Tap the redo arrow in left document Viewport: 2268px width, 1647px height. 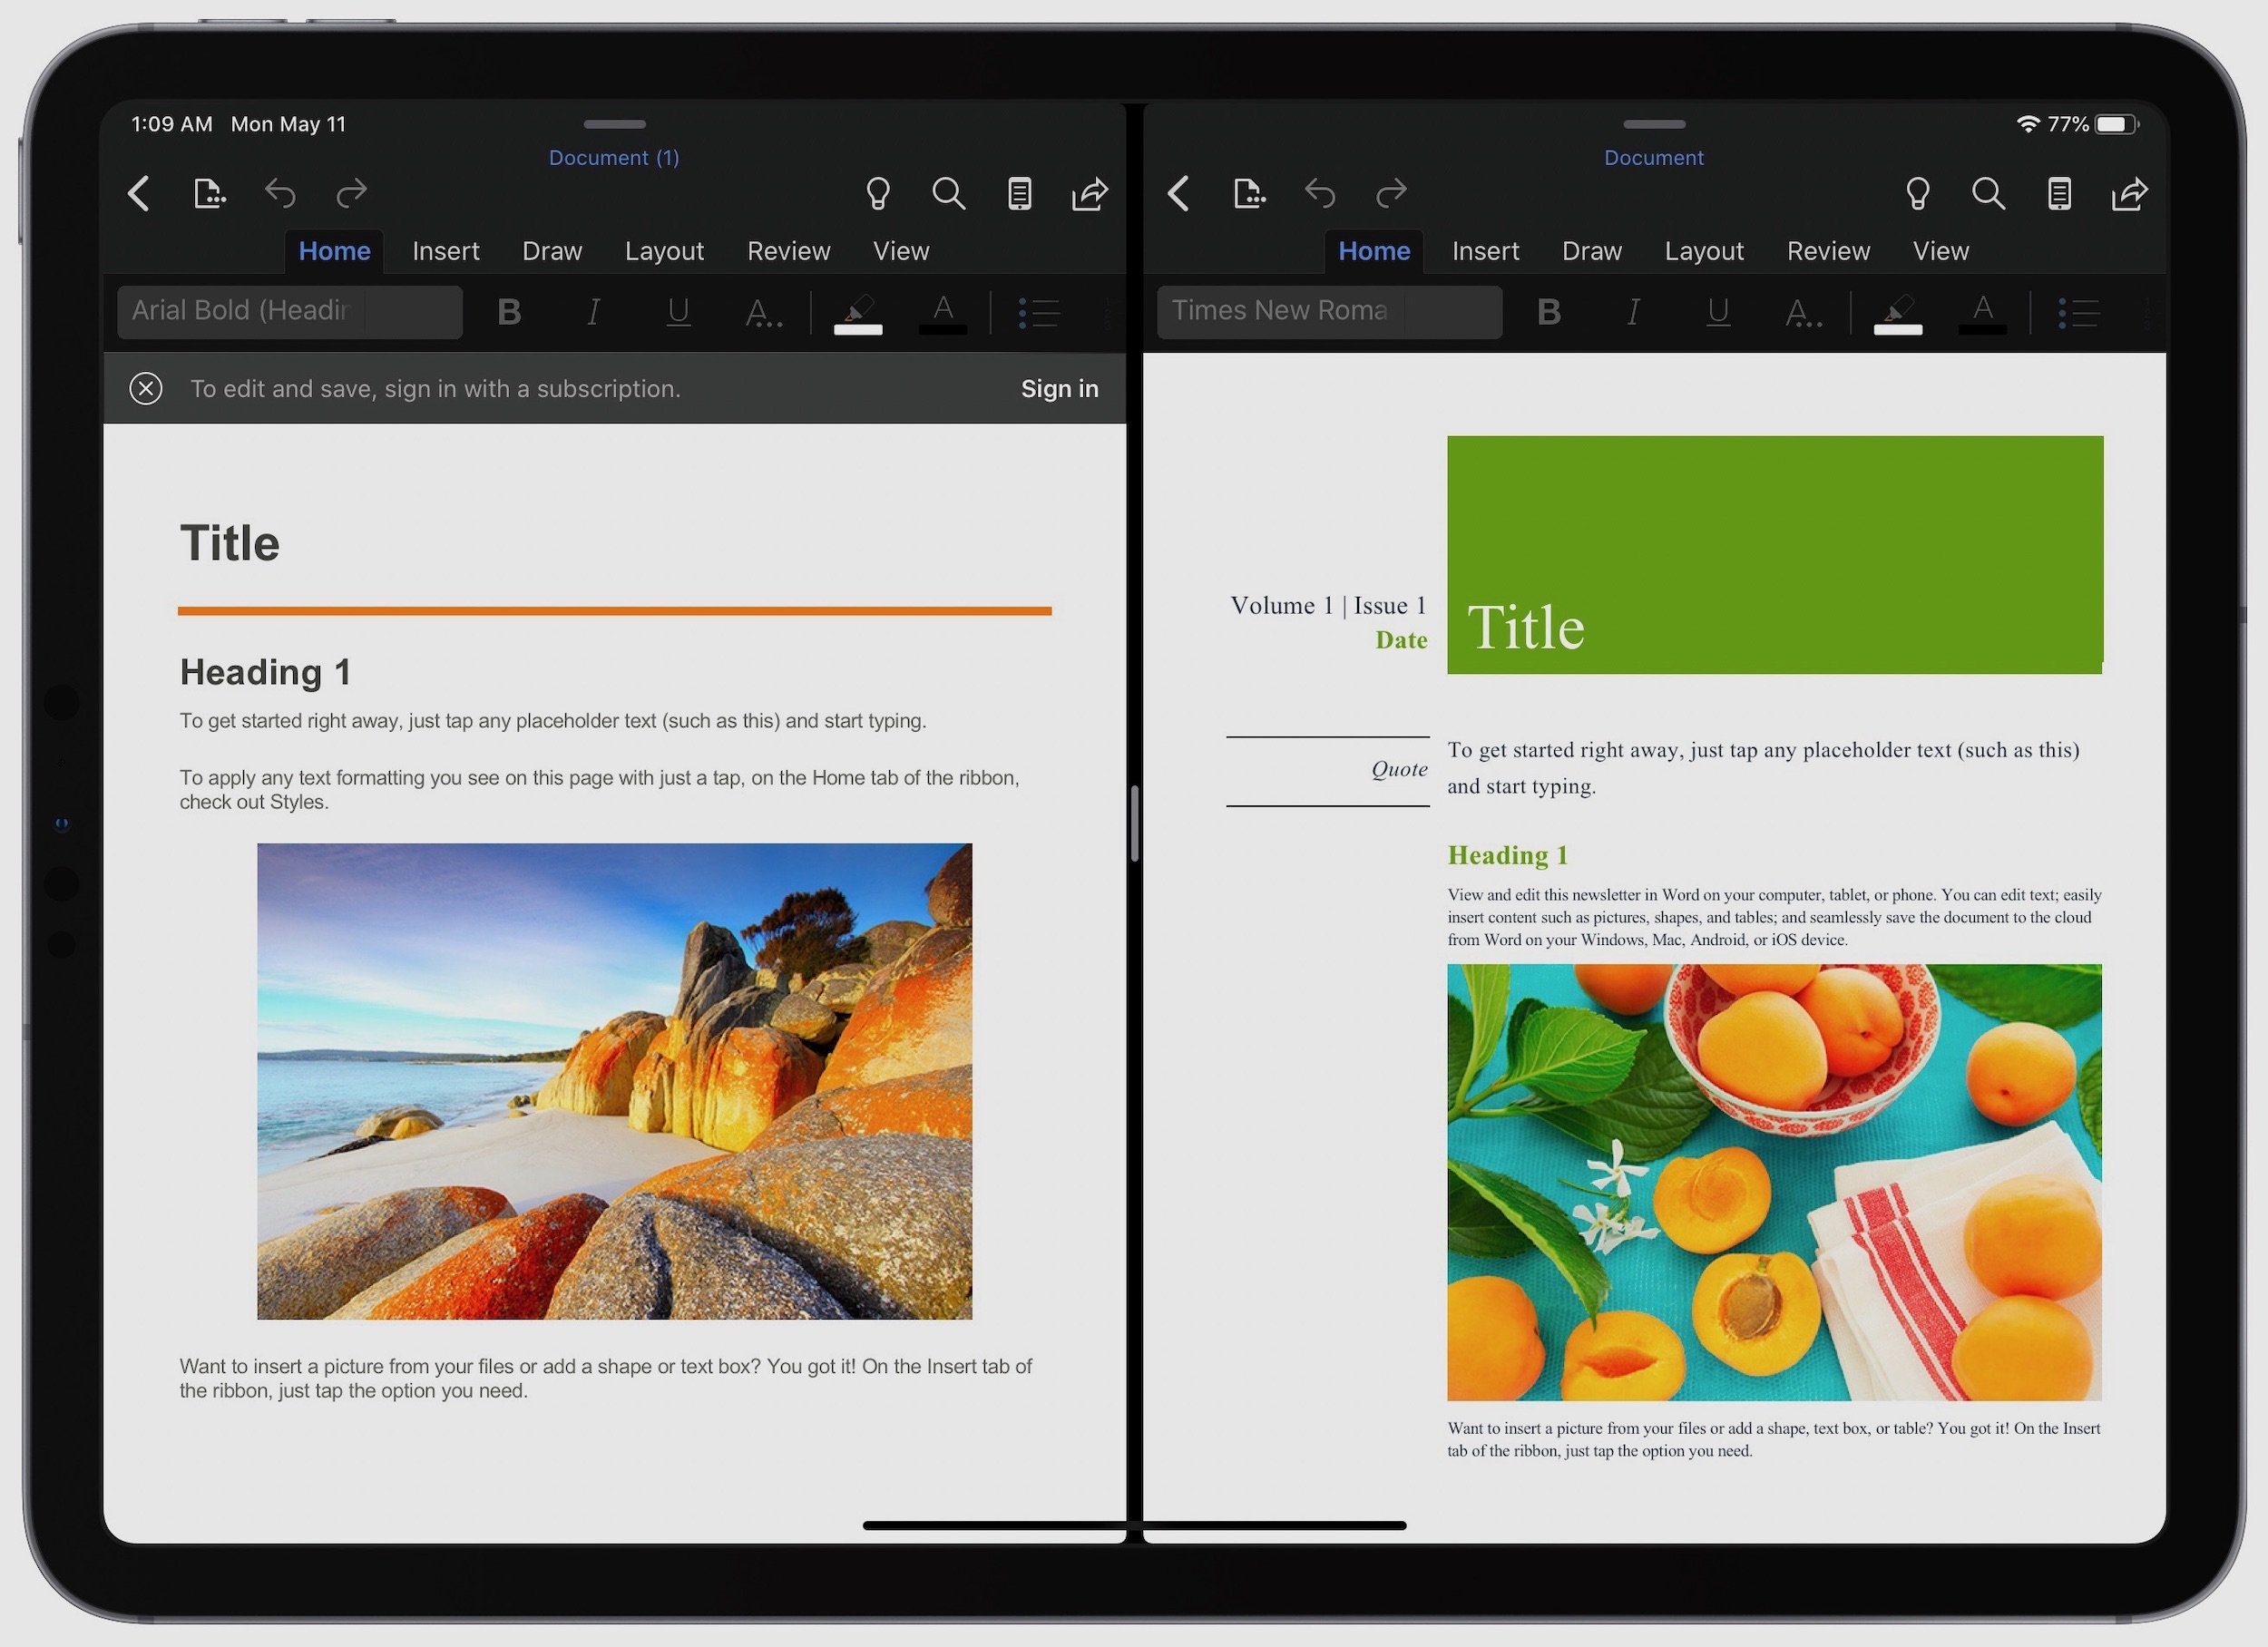coord(351,193)
